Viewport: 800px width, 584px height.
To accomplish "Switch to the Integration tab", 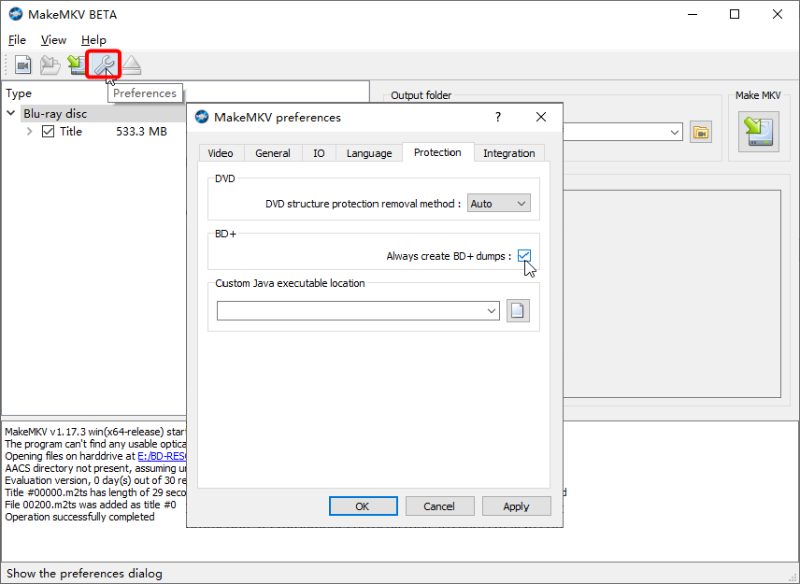I will 509,153.
